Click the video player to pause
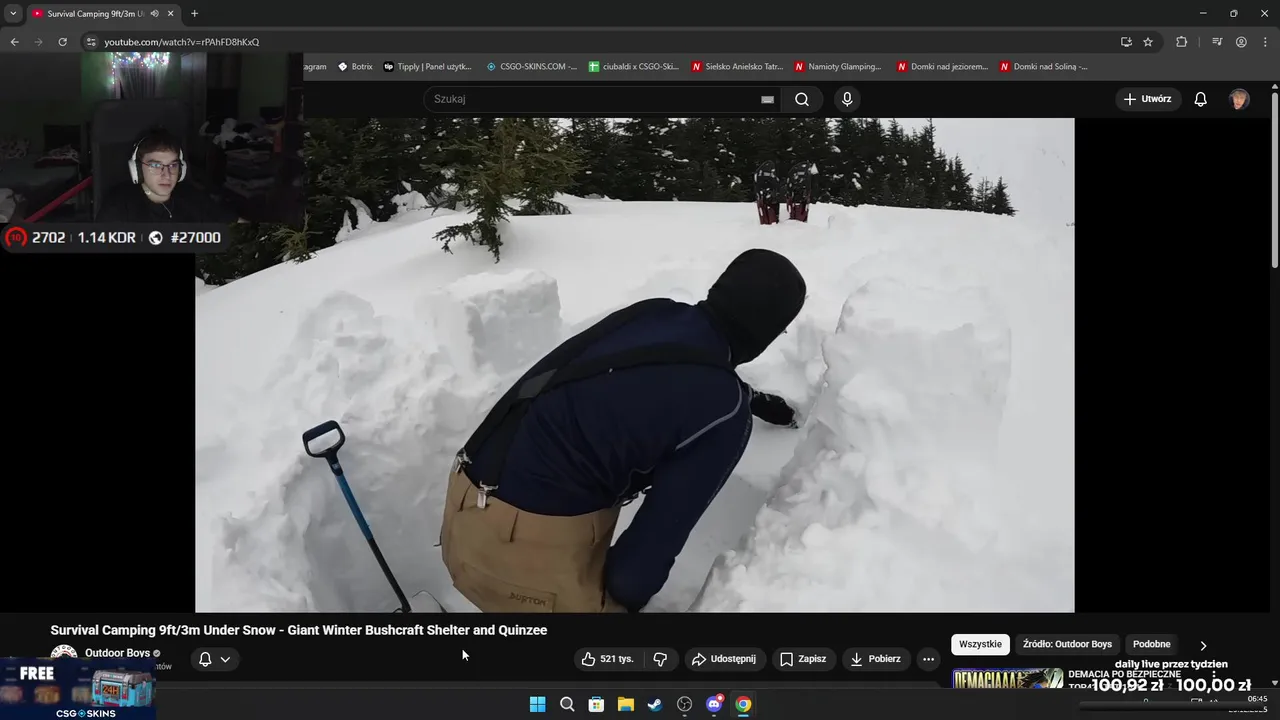The width and height of the screenshot is (1280, 720). [x=635, y=365]
